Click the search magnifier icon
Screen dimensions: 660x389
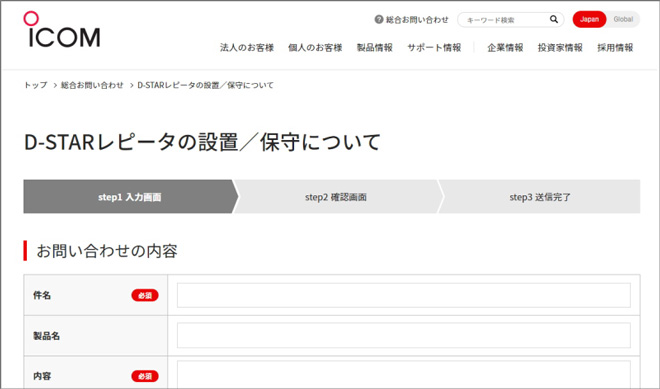point(554,19)
